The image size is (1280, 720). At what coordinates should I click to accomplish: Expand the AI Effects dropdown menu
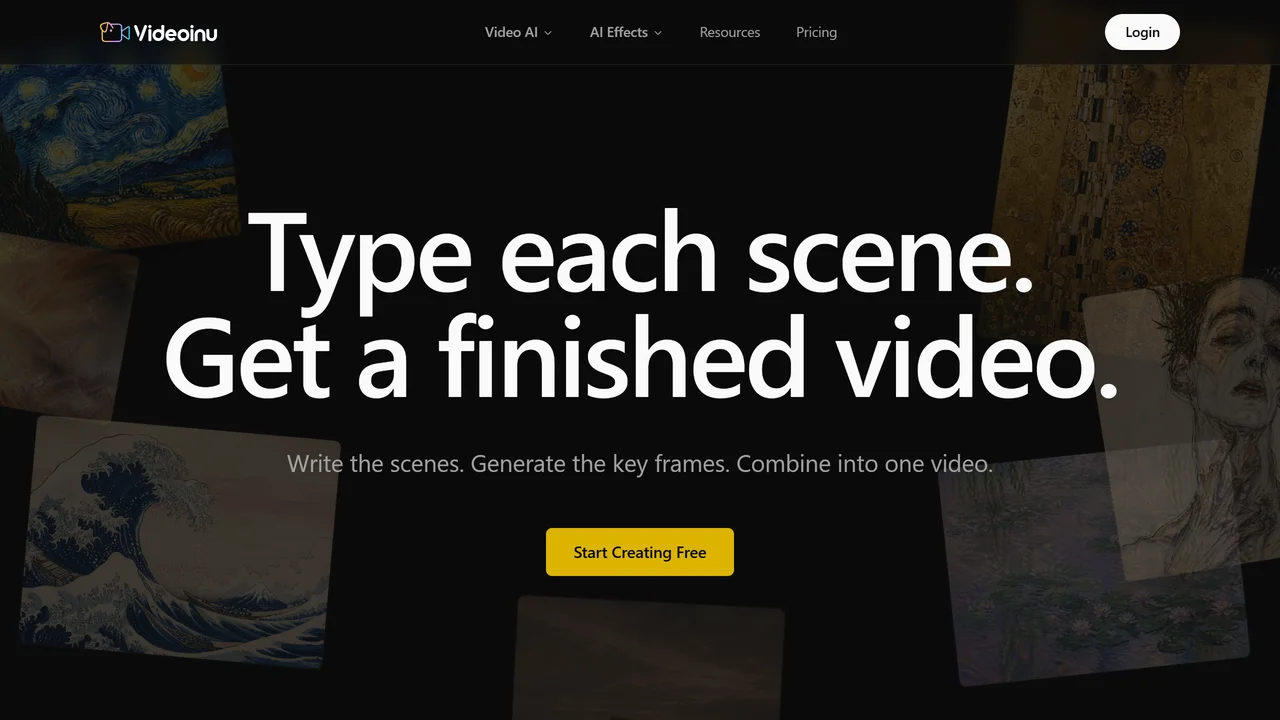coord(626,32)
